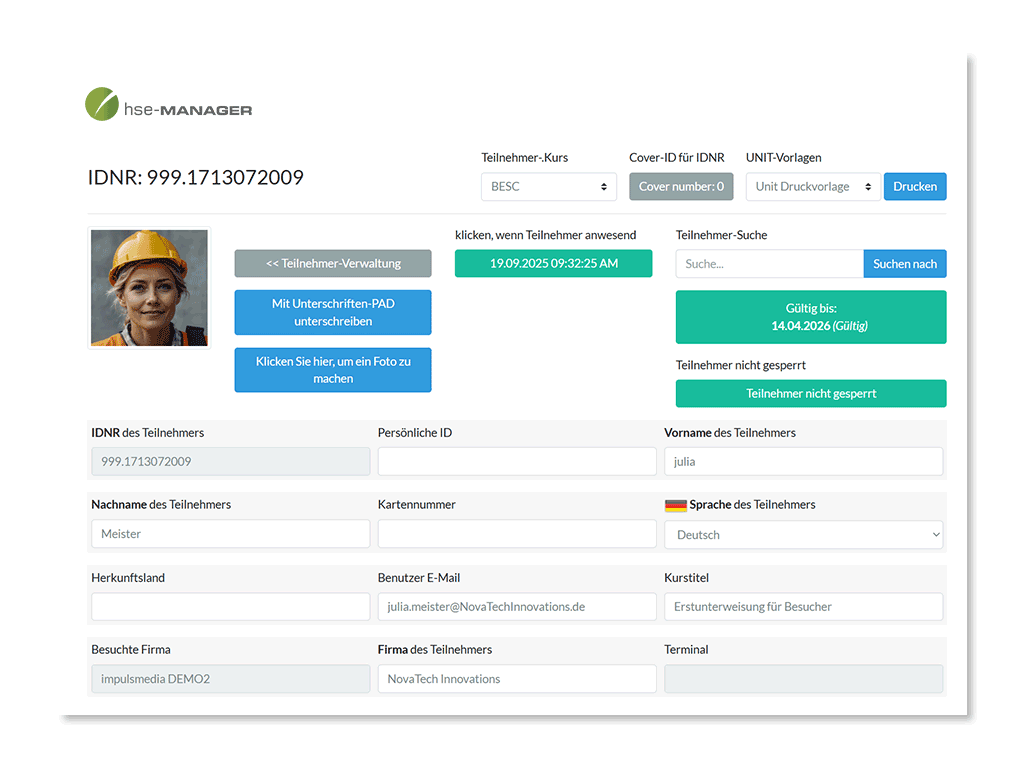Click the Teilnehmer nicht gesperrt status button

click(810, 393)
